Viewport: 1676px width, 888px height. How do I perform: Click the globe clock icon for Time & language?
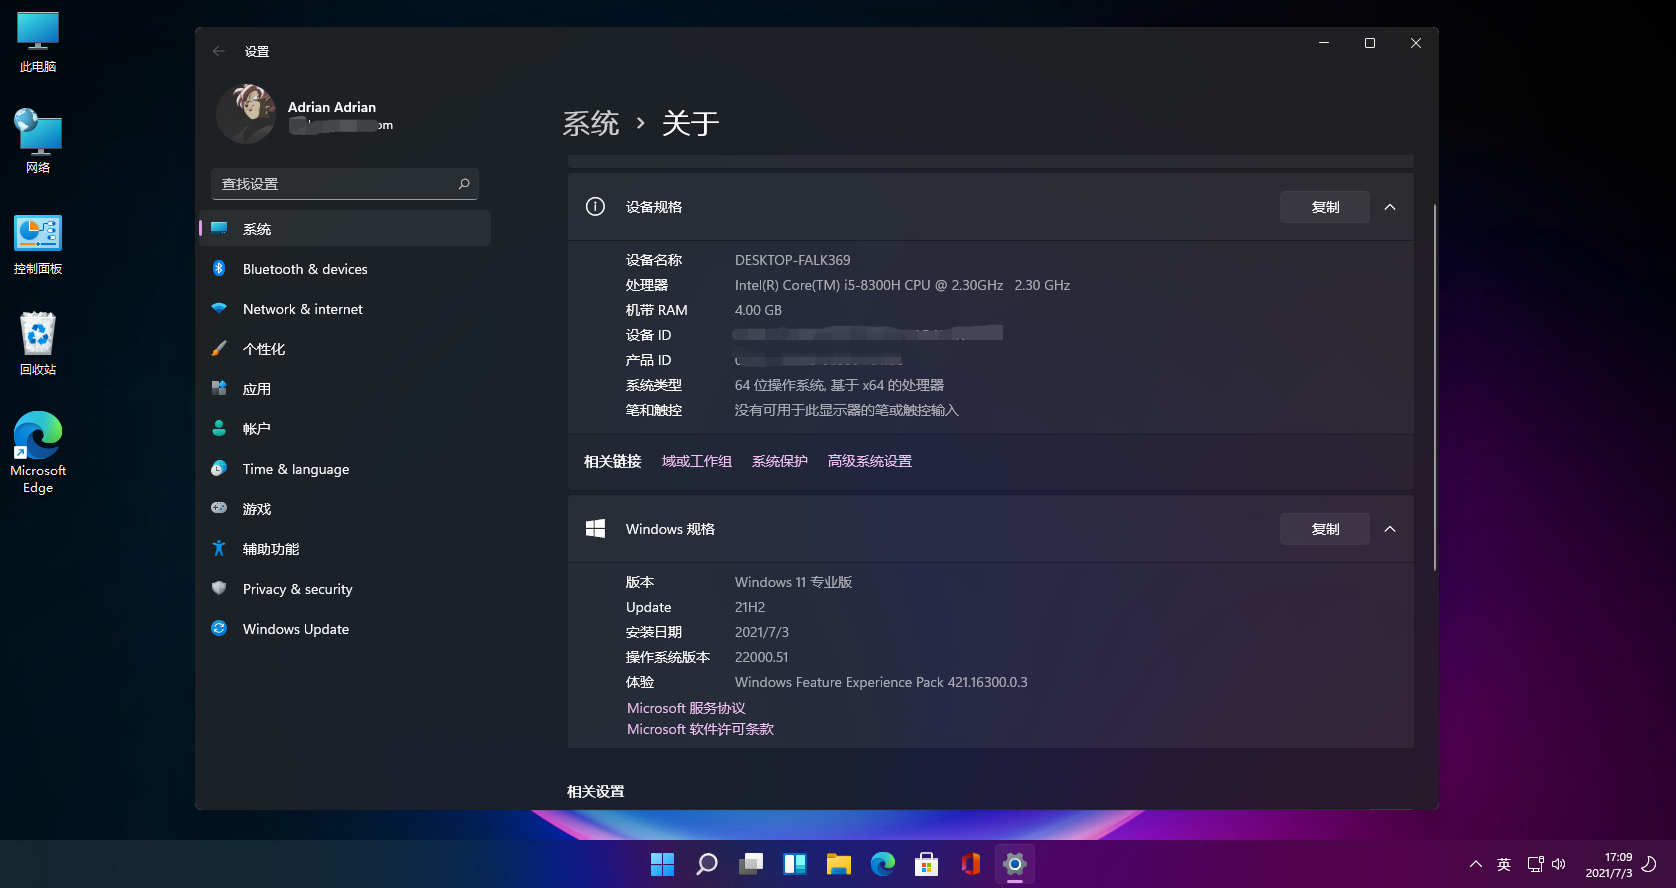pos(219,468)
